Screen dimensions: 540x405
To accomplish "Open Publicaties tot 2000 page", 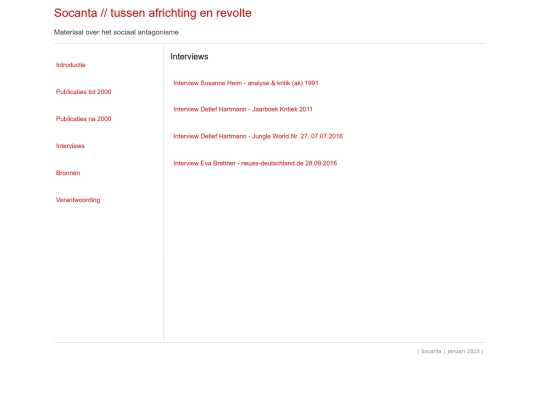I will pos(83,92).
